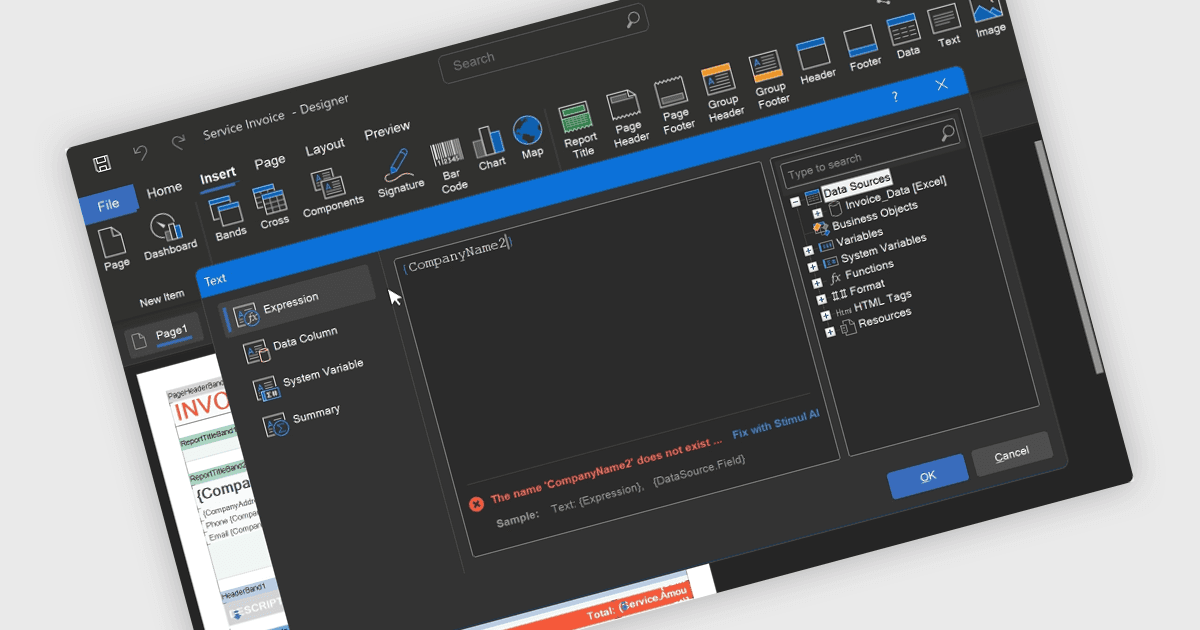Screen dimensions: 1200x630
Task: Add a Header band
Action: [x=814, y=60]
